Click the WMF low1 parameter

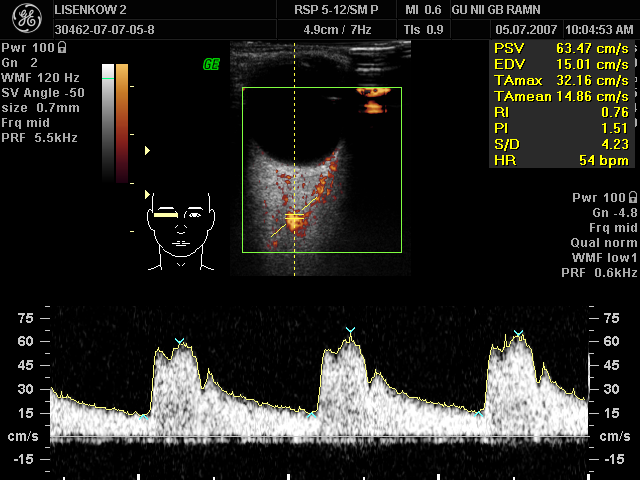(604, 258)
